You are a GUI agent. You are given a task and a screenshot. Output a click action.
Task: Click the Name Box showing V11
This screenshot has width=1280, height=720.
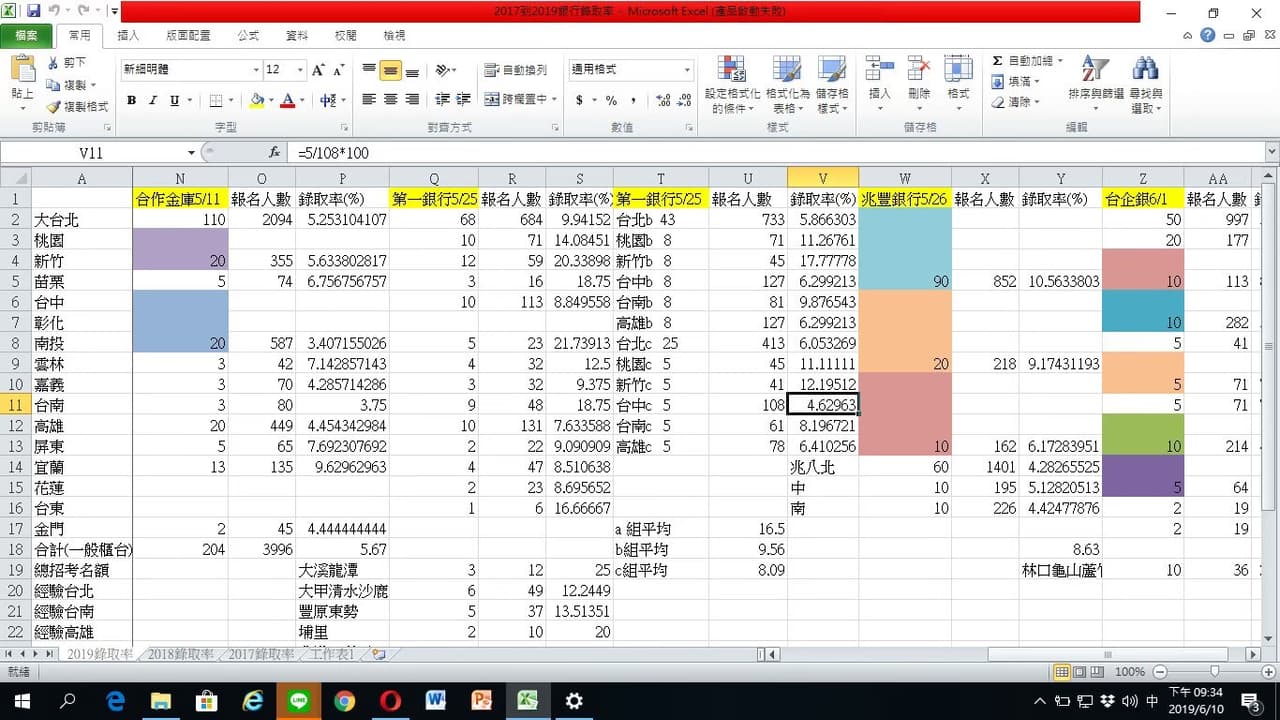click(x=92, y=153)
